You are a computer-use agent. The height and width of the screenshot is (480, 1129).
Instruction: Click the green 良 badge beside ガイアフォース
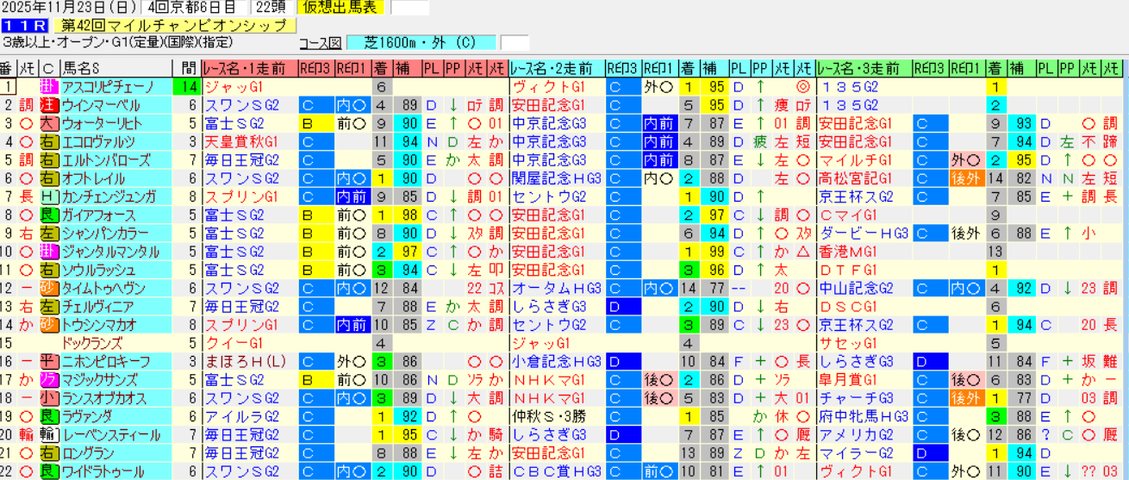coord(50,214)
